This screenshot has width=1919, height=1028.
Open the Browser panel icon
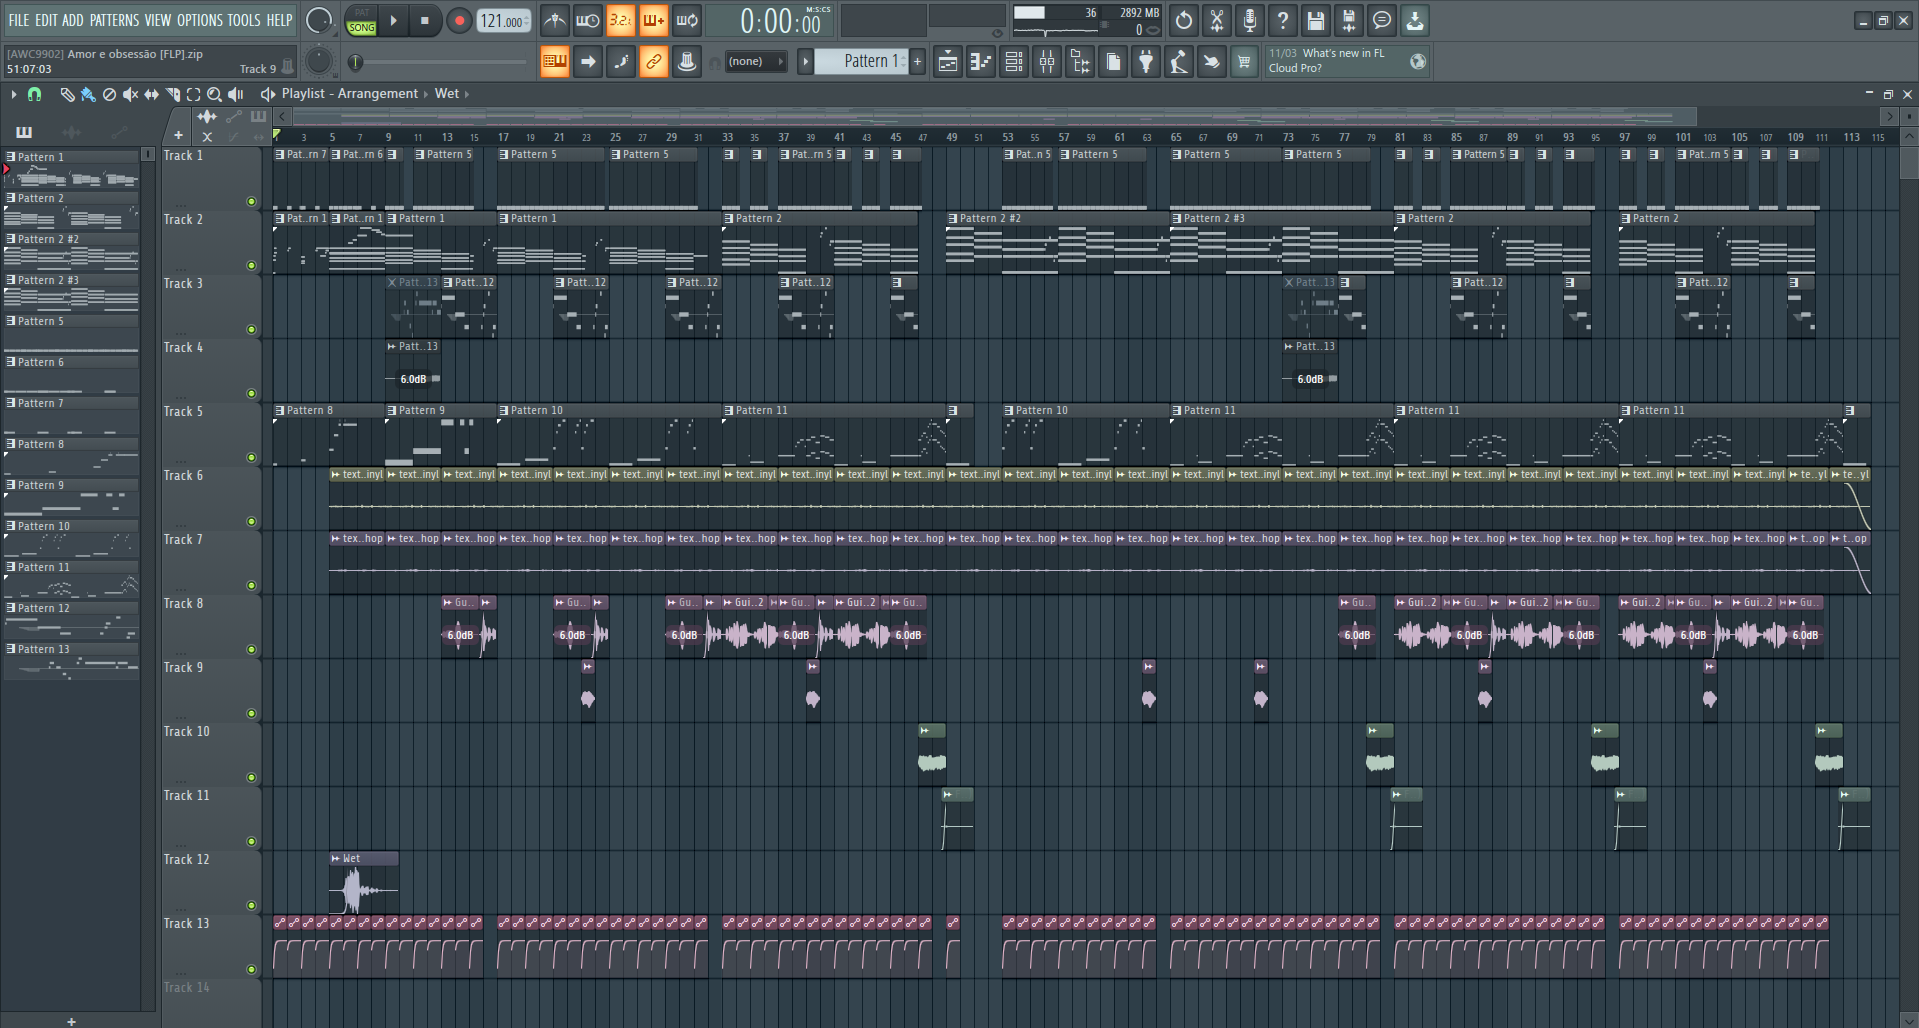pos(1080,62)
